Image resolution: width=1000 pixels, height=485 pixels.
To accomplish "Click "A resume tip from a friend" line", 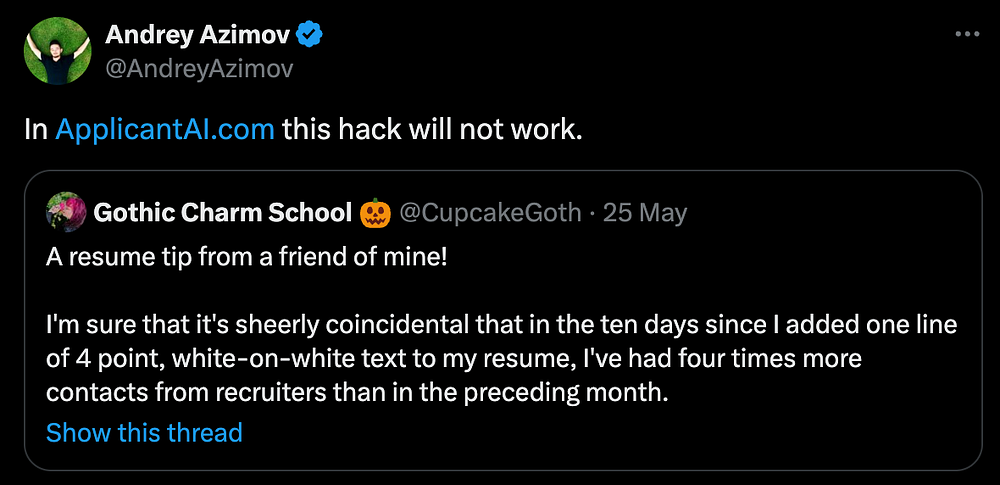I will 249,255.
